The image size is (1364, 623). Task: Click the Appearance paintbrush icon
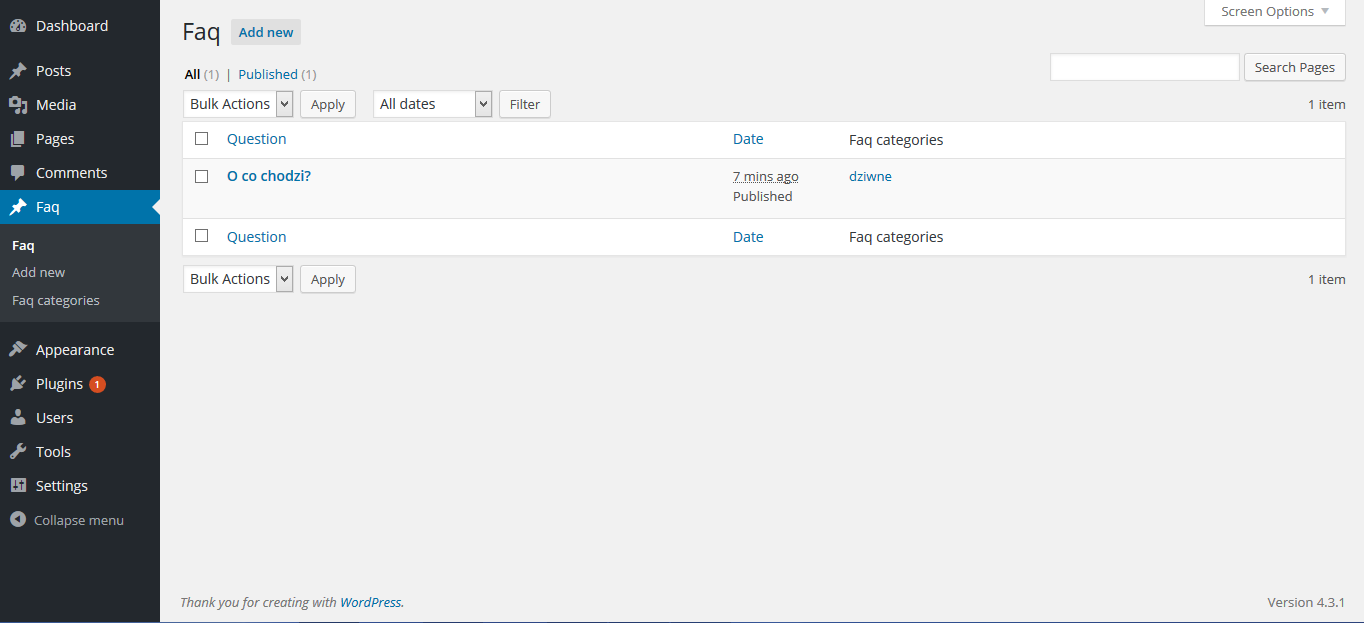coord(18,350)
